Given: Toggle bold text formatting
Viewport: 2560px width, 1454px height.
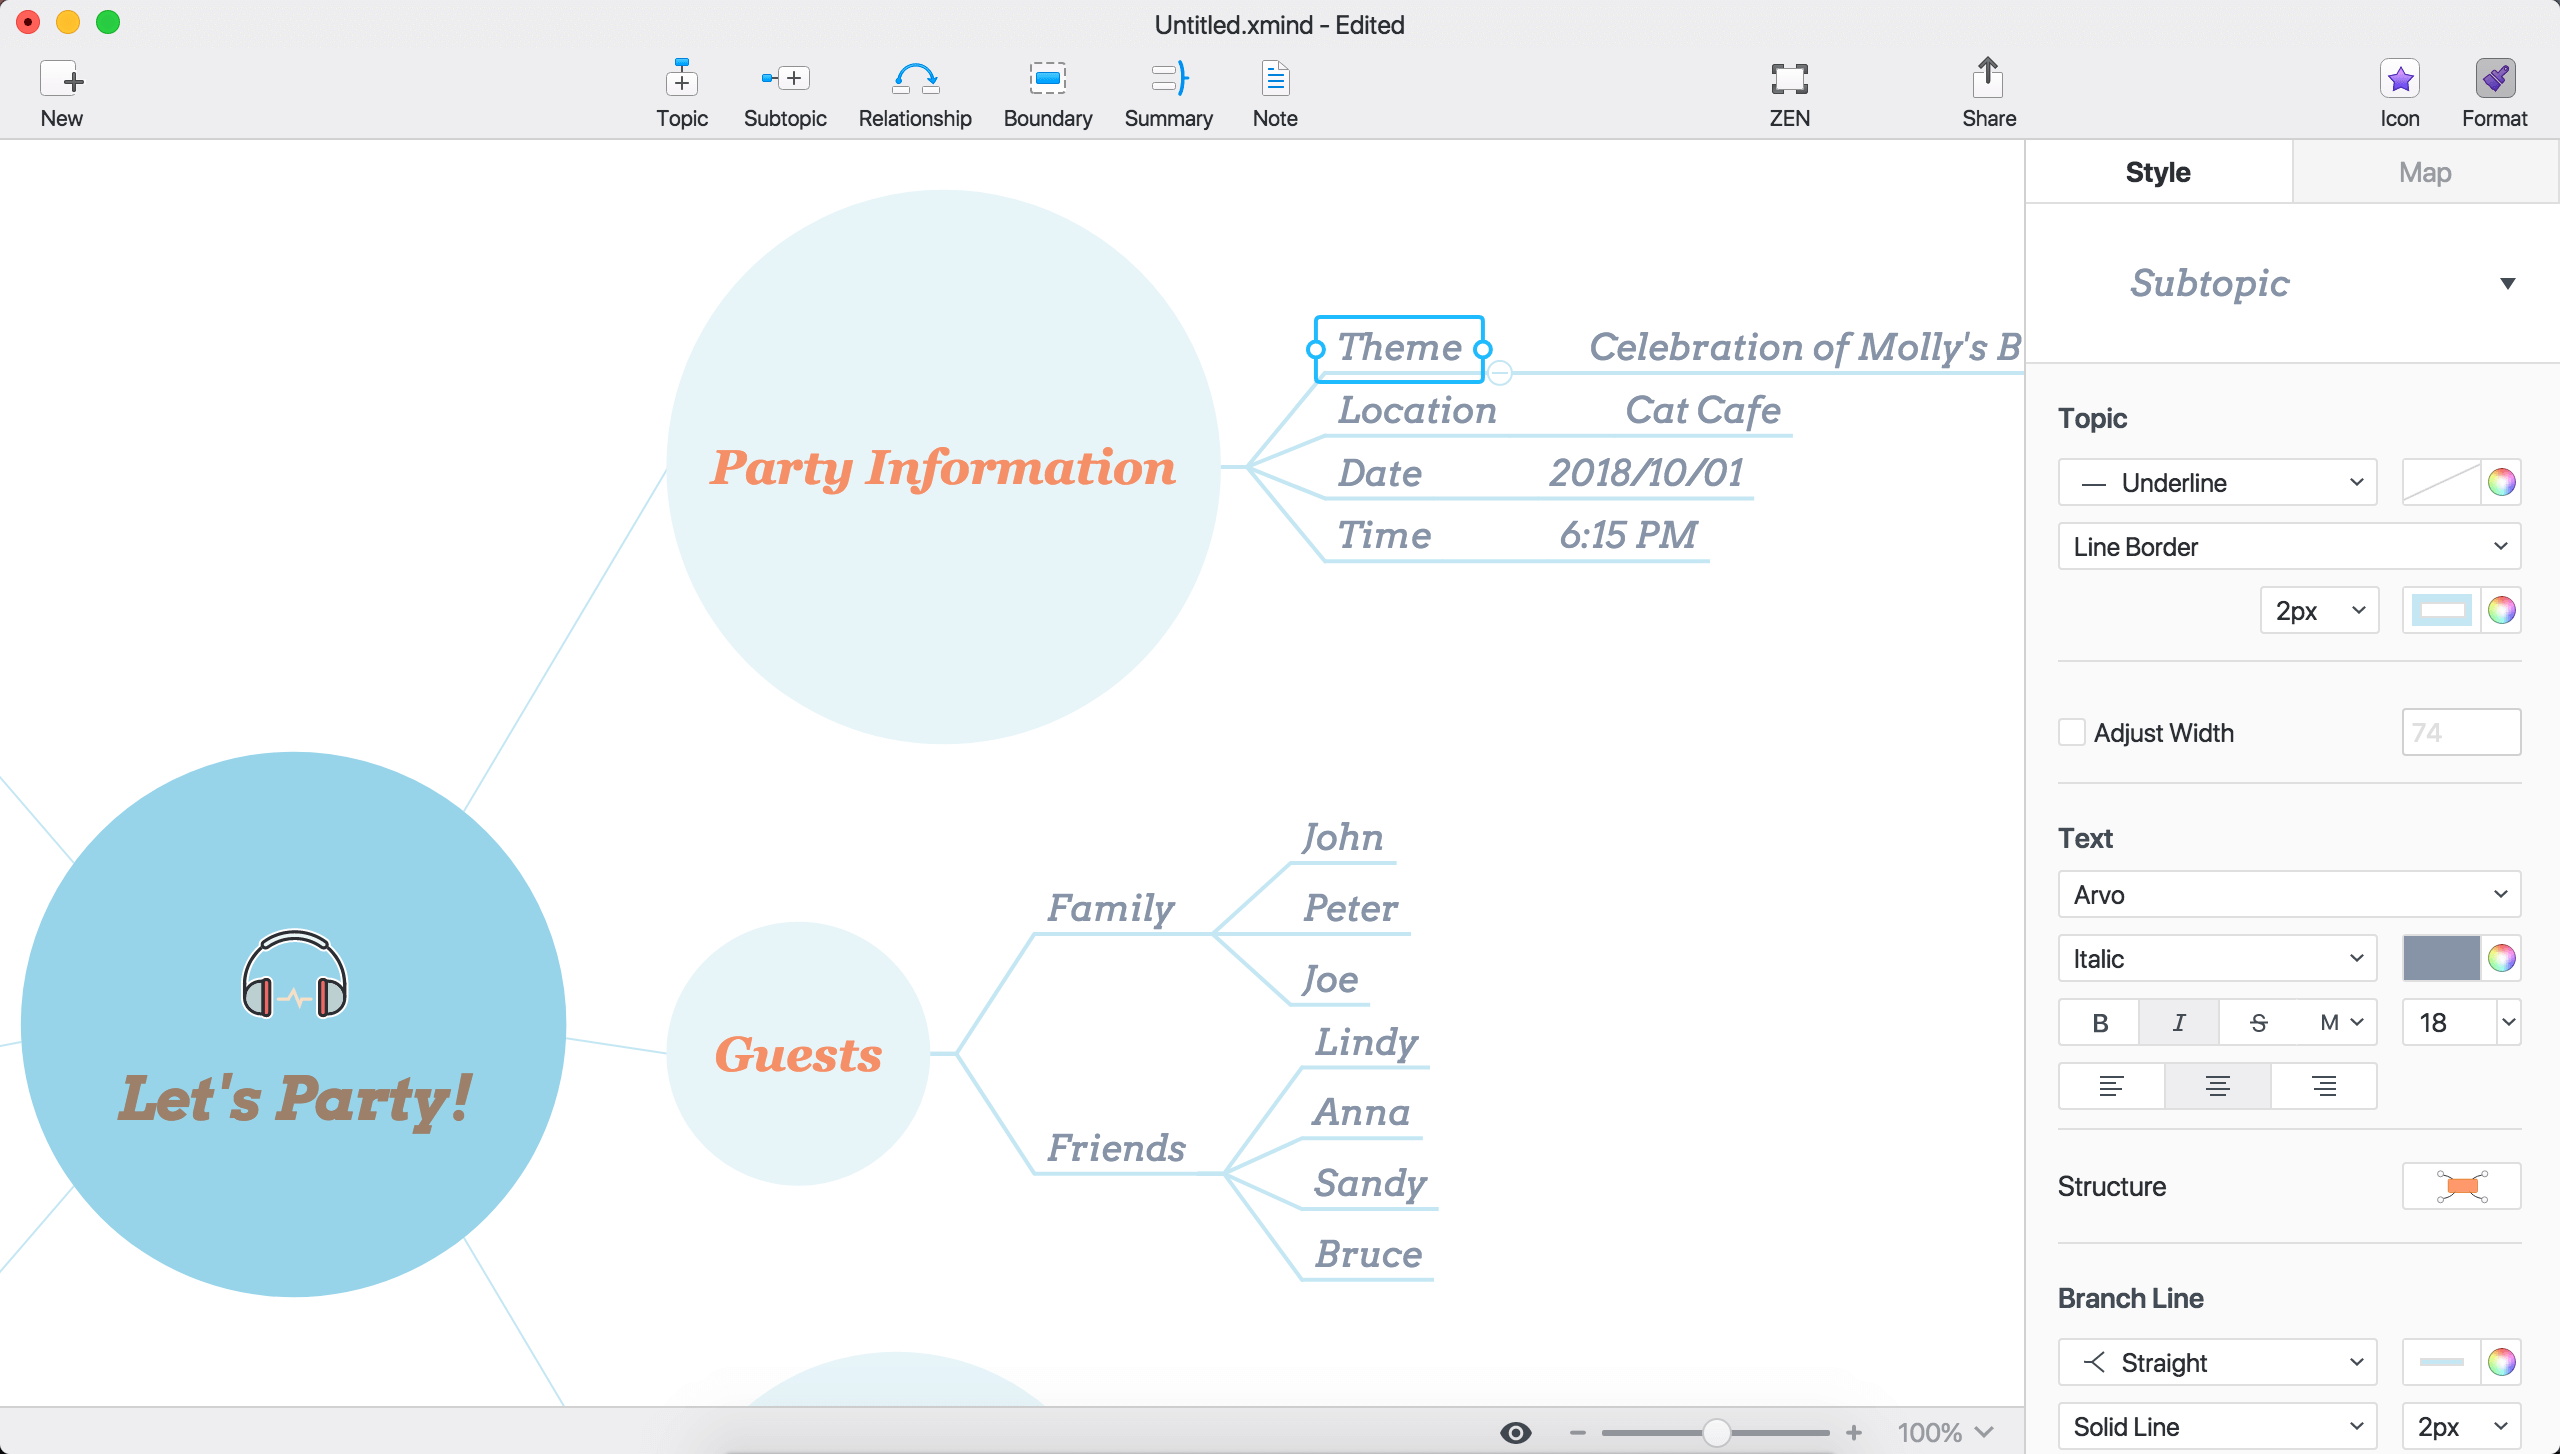Looking at the screenshot, I should pyautogui.click(x=2100, y=1022).
